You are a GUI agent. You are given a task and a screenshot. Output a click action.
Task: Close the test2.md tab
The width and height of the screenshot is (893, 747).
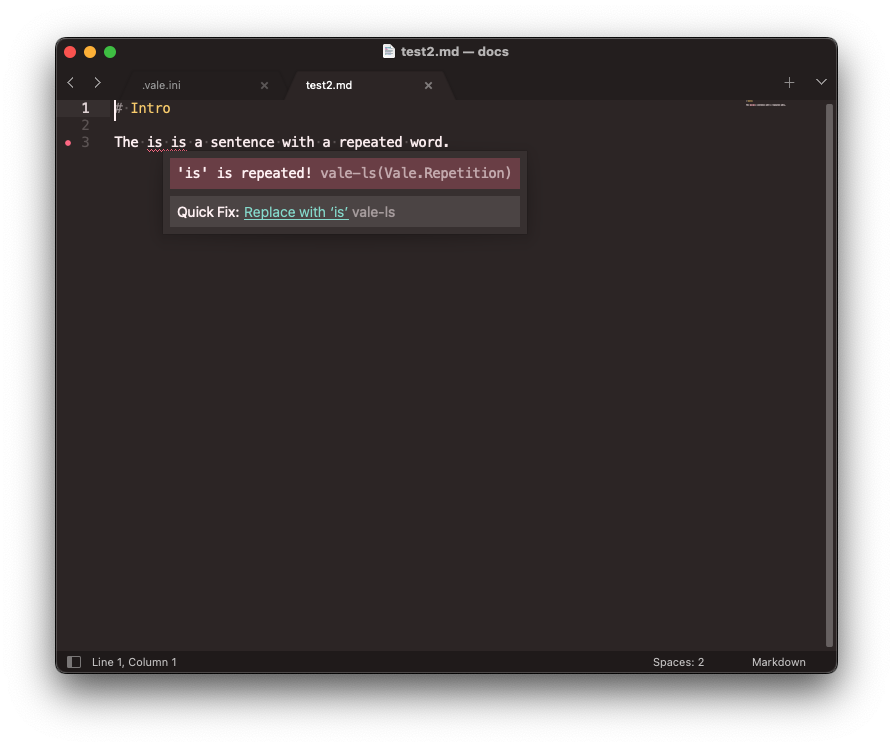click(428, 86)
